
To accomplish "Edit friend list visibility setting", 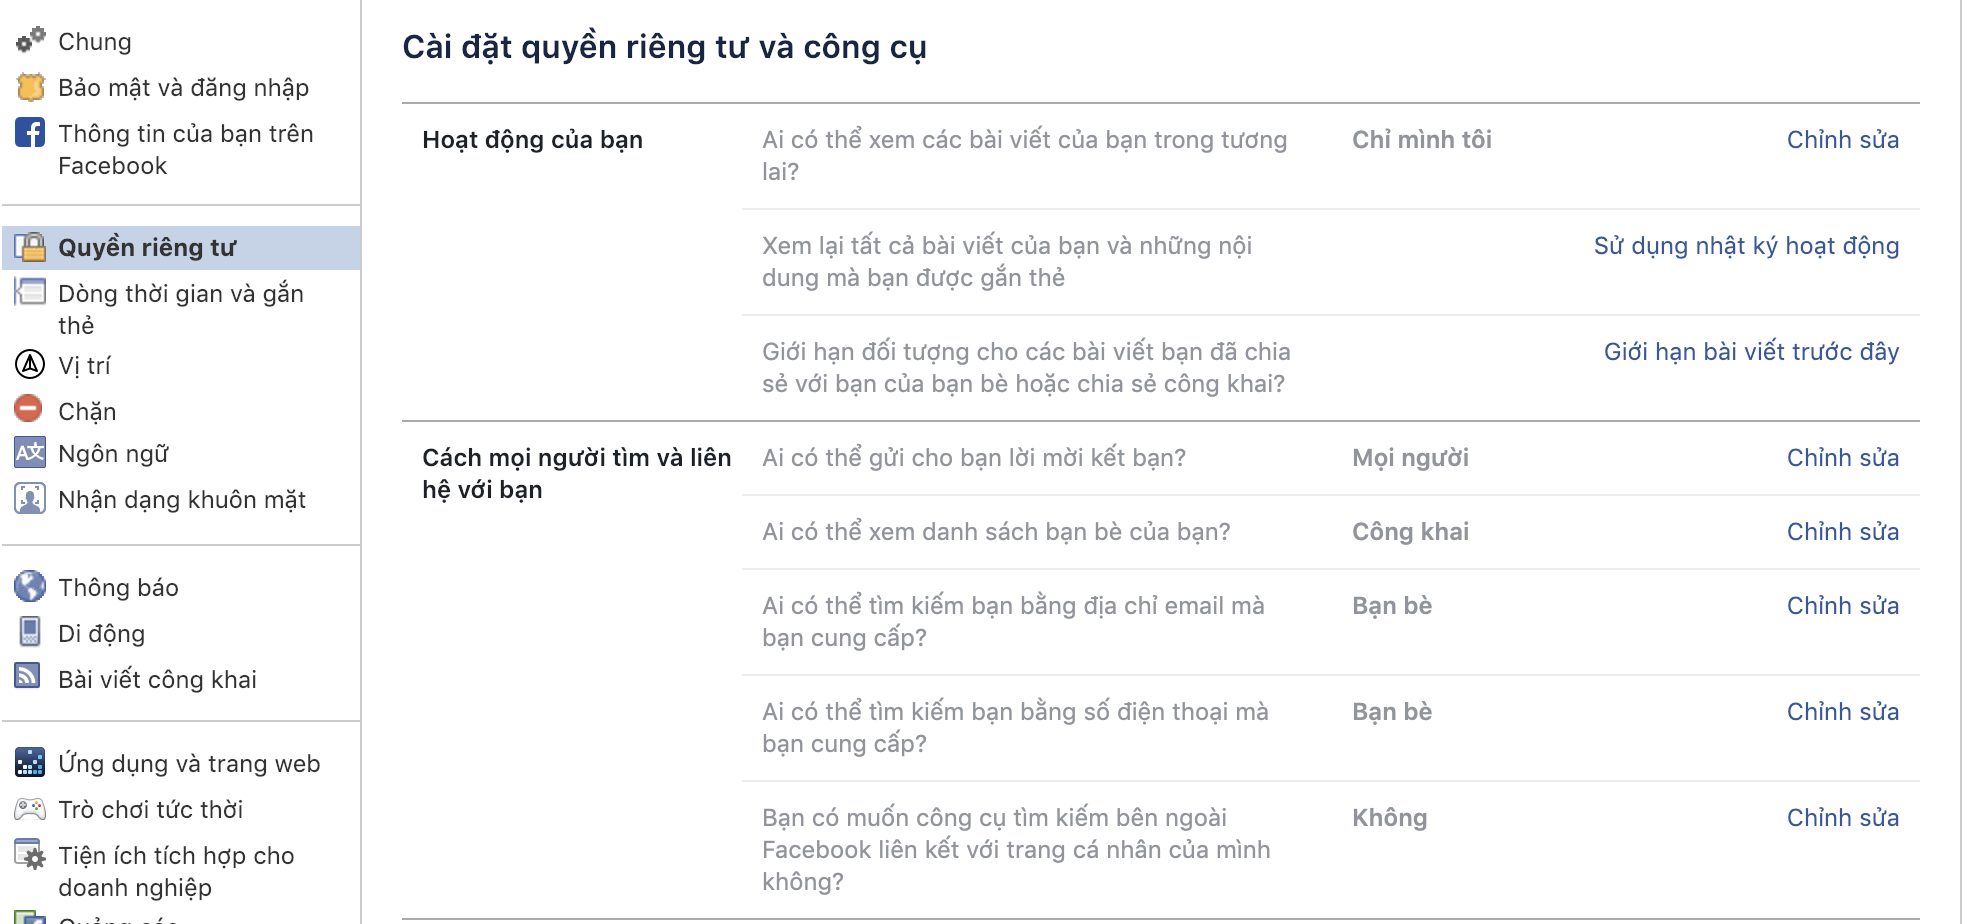I will [x=1842, y=532].
